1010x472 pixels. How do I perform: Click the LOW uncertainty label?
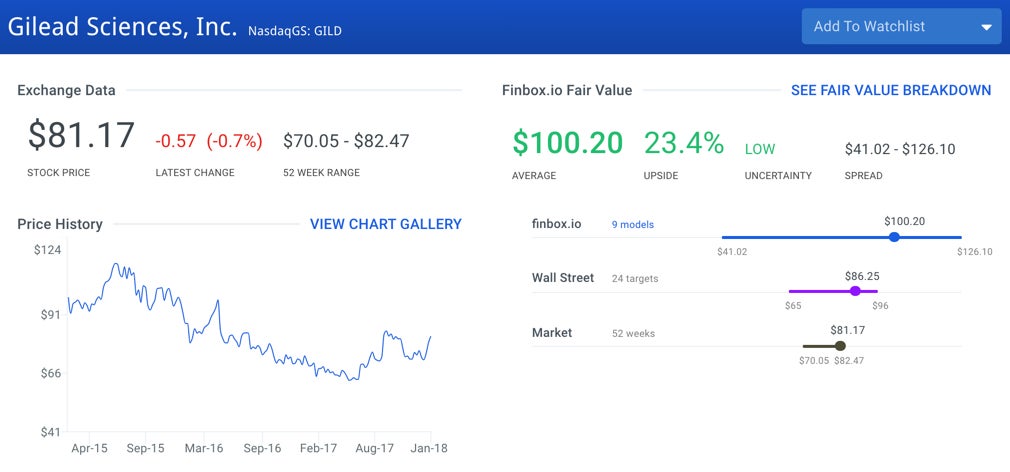point(760,149)
